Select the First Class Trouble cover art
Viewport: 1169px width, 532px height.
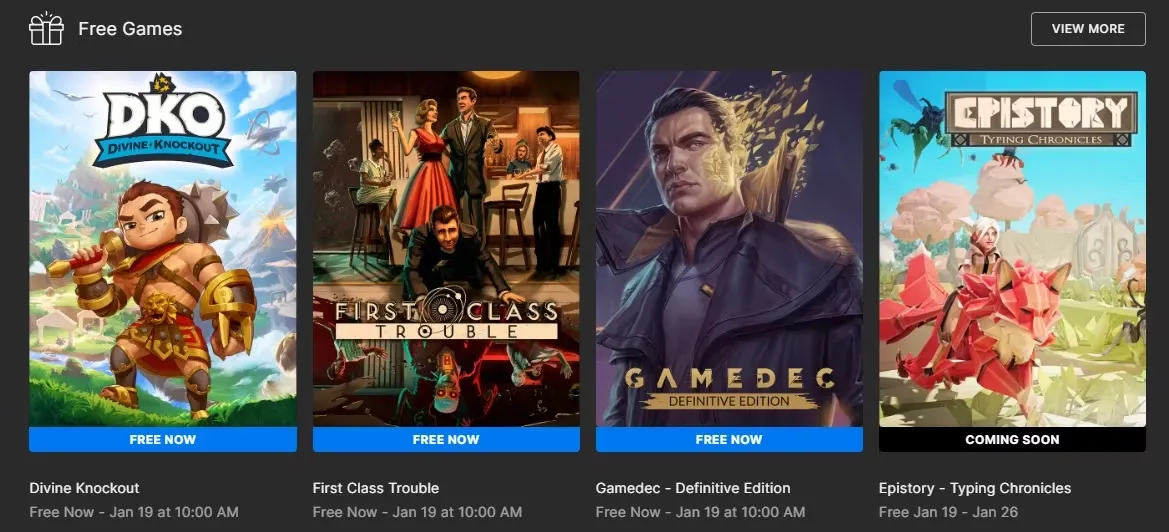(446, 249)
